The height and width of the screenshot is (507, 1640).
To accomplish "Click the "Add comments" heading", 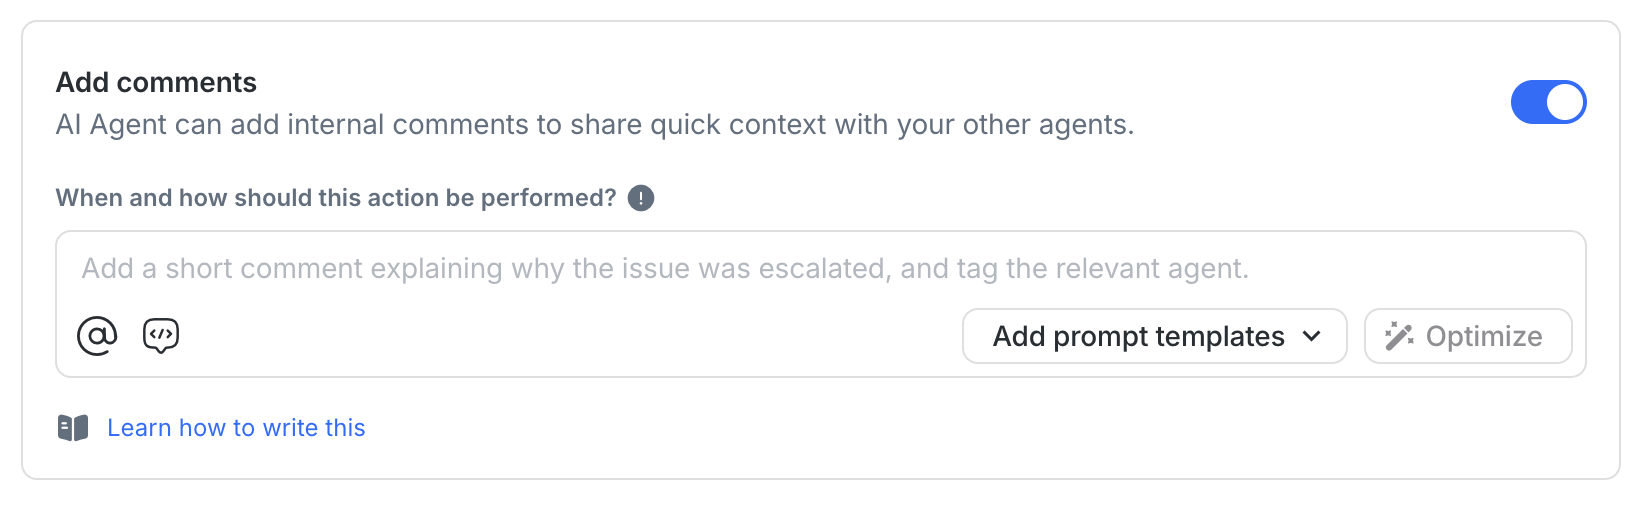I will tap(156, 82).
